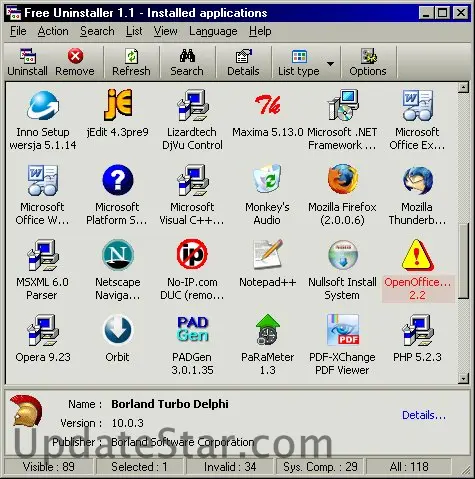This screenshot has height=479, width=475.
Task: Select the Microsoft Office W… icon
Action: pos(43,180)
